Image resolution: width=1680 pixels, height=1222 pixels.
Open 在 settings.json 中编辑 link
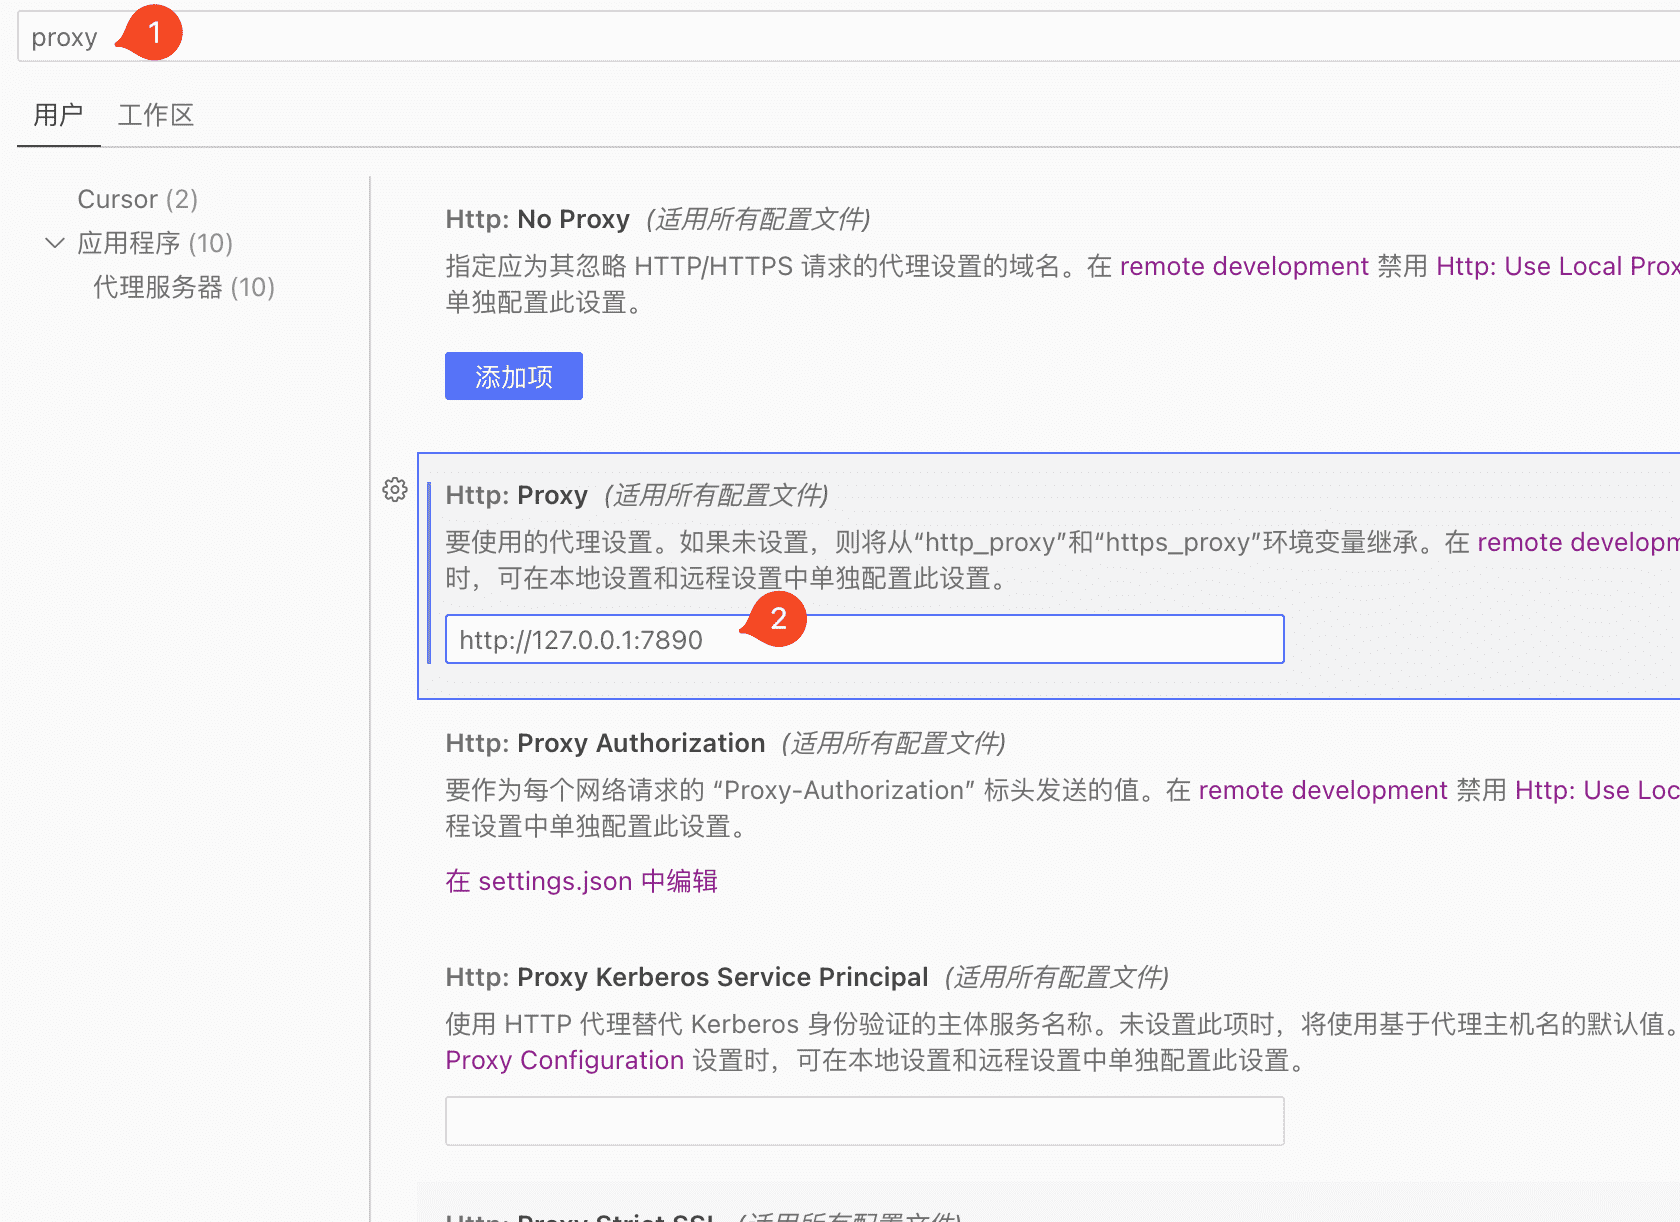(581, 881)
